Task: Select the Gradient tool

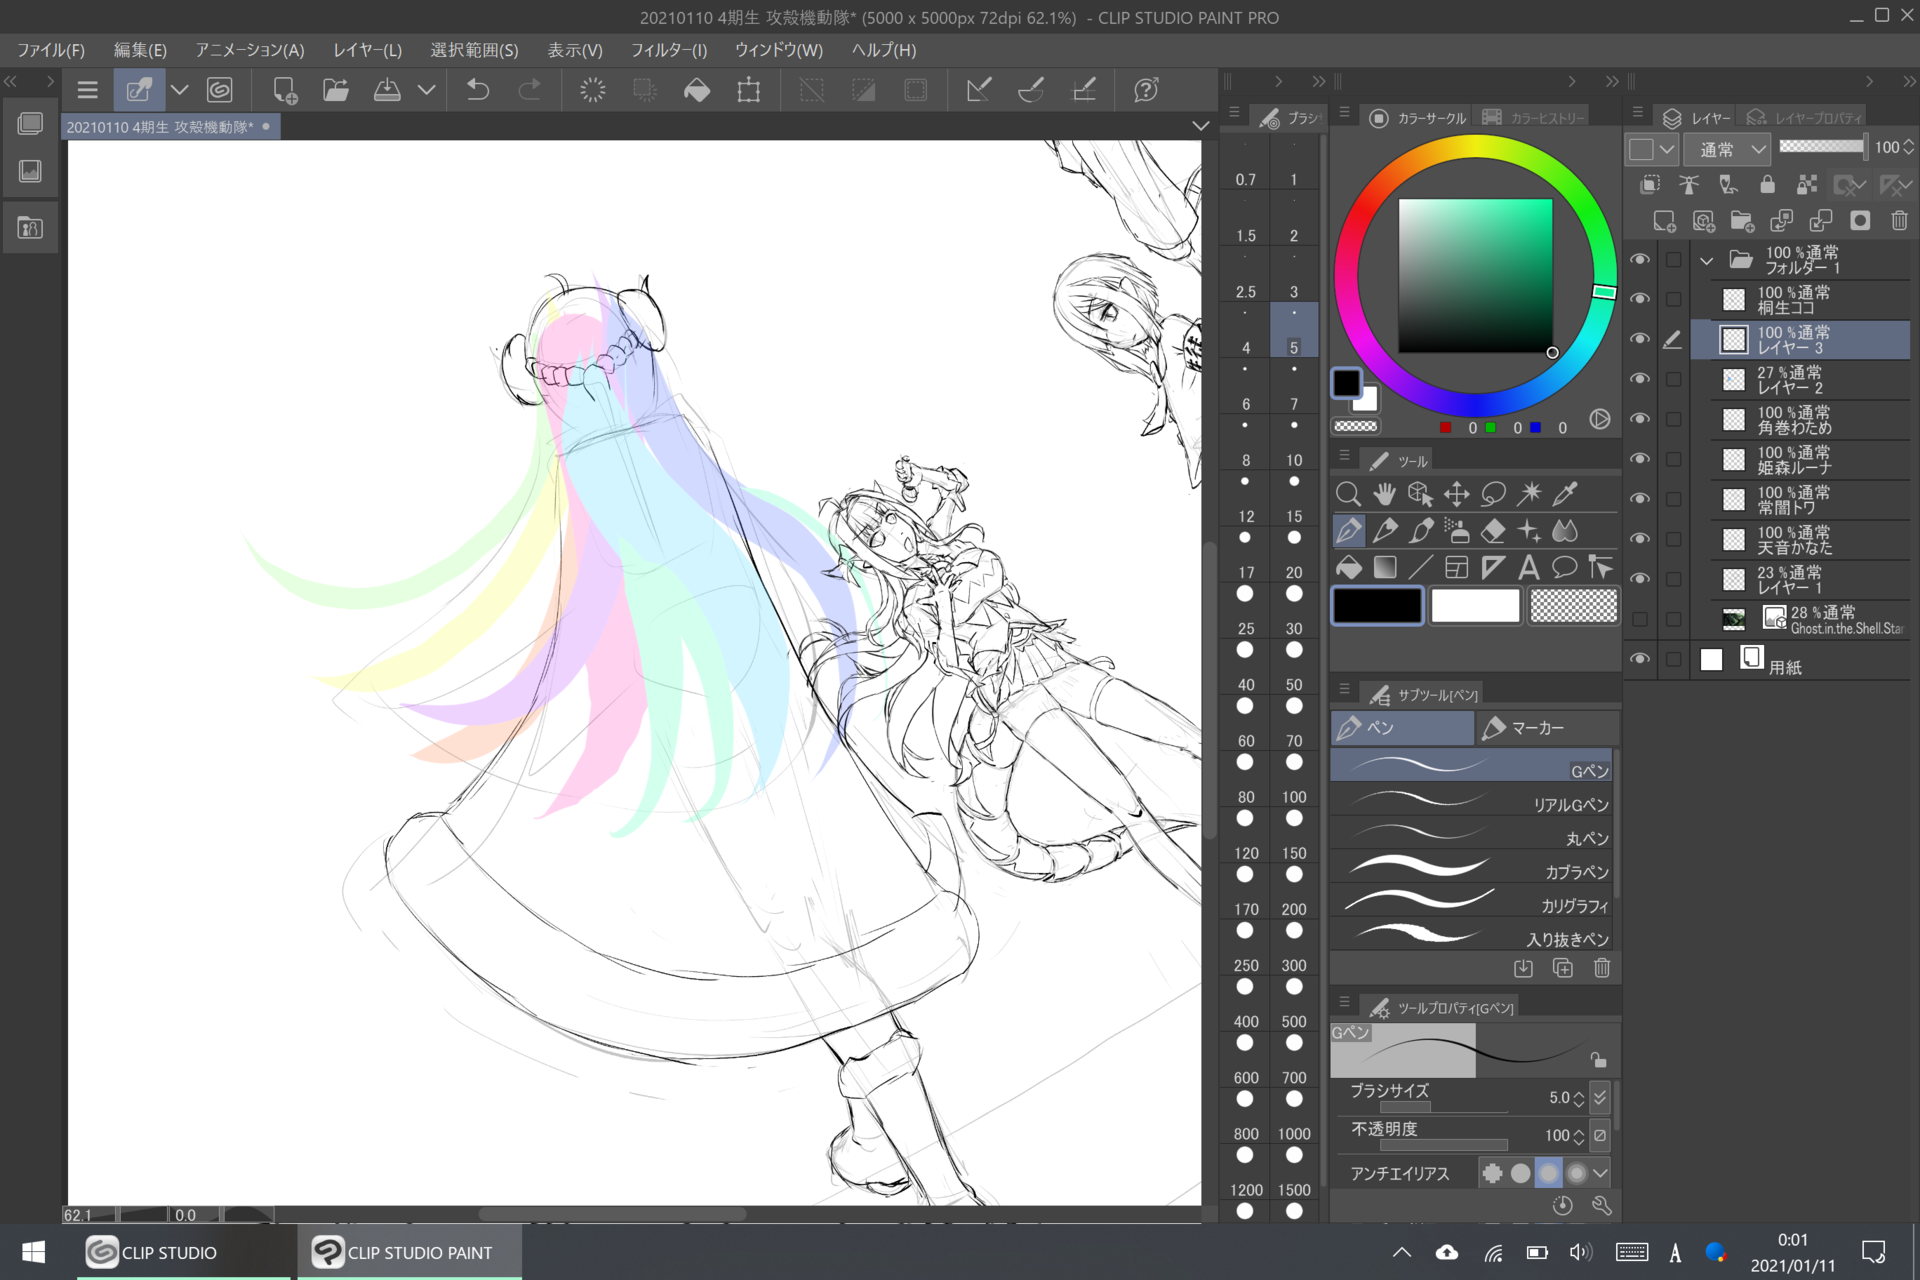Action: click(1385, 568)
